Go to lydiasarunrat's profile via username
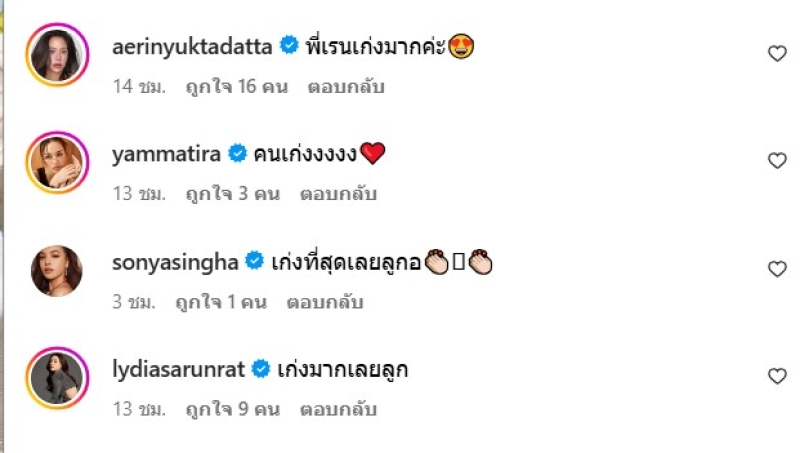 [178, 370]
